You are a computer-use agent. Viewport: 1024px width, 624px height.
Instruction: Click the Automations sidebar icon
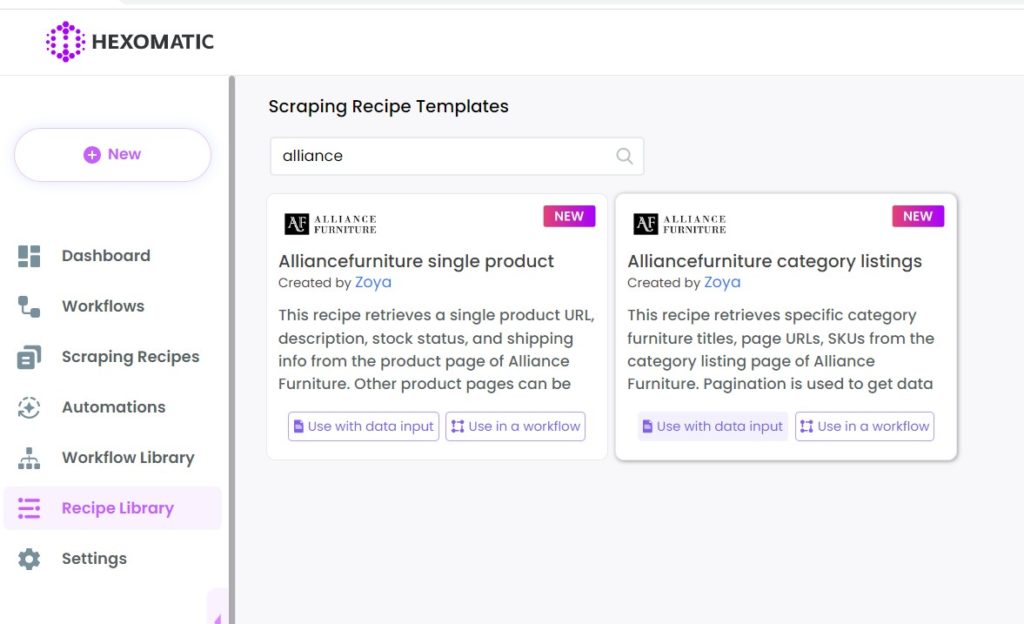coord(29,407)
